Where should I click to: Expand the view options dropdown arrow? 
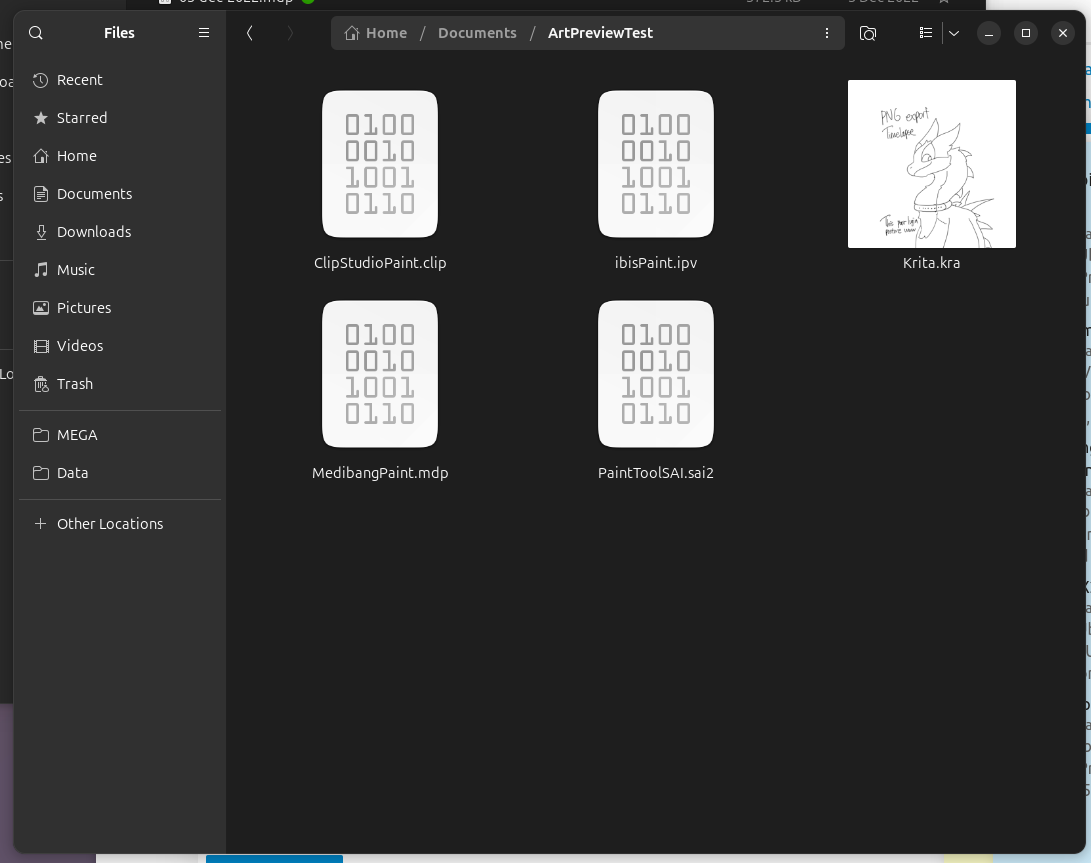click(x=954, y=33)
